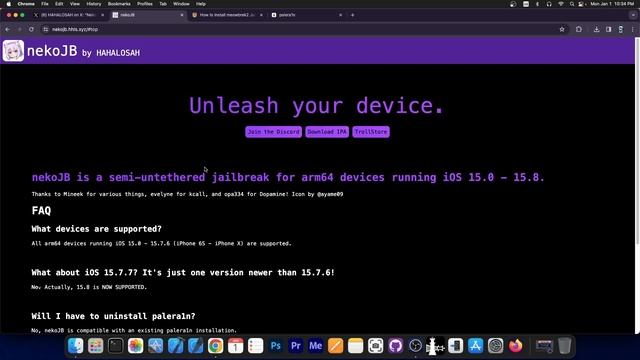
Task: Open Notes app in the dock
Action: [x=356, y=346]
